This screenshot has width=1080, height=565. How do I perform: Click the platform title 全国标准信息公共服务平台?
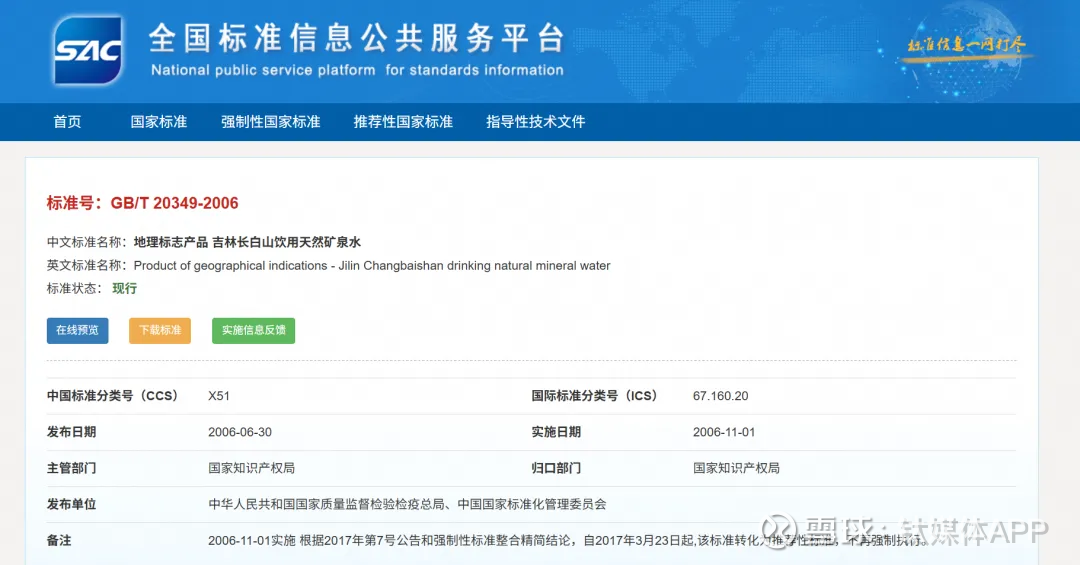point(357,38)
